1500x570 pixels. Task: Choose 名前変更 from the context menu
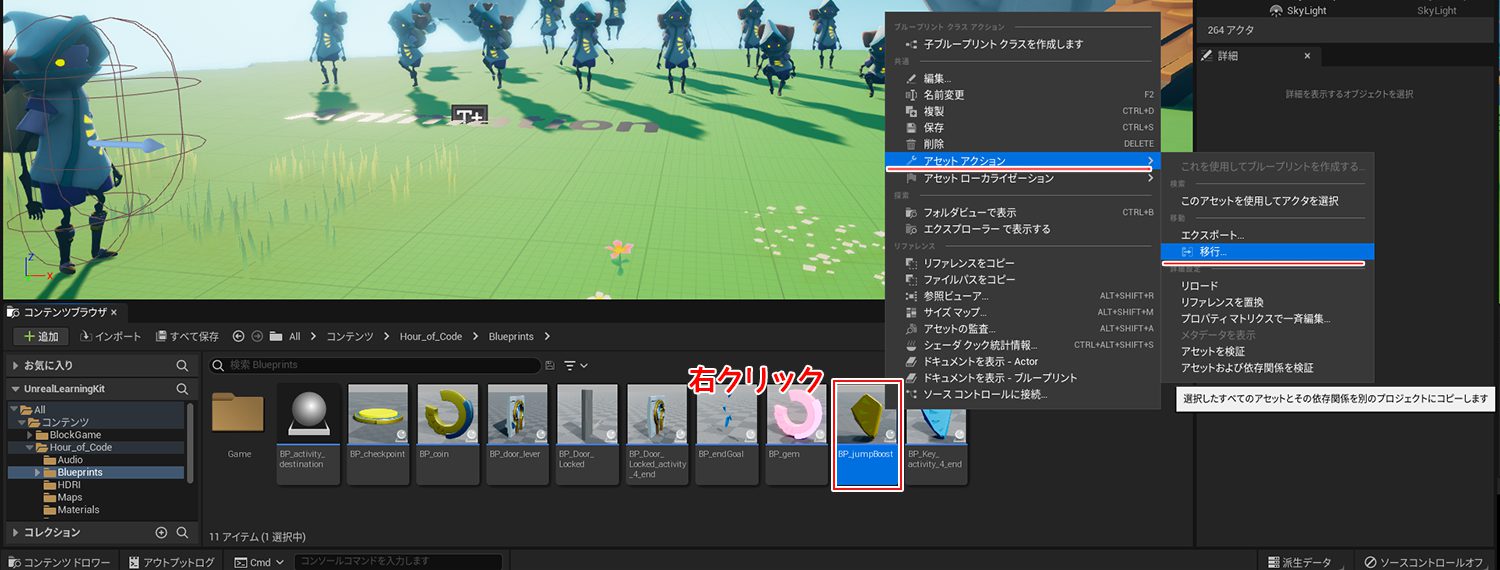(x=943, y=95)
